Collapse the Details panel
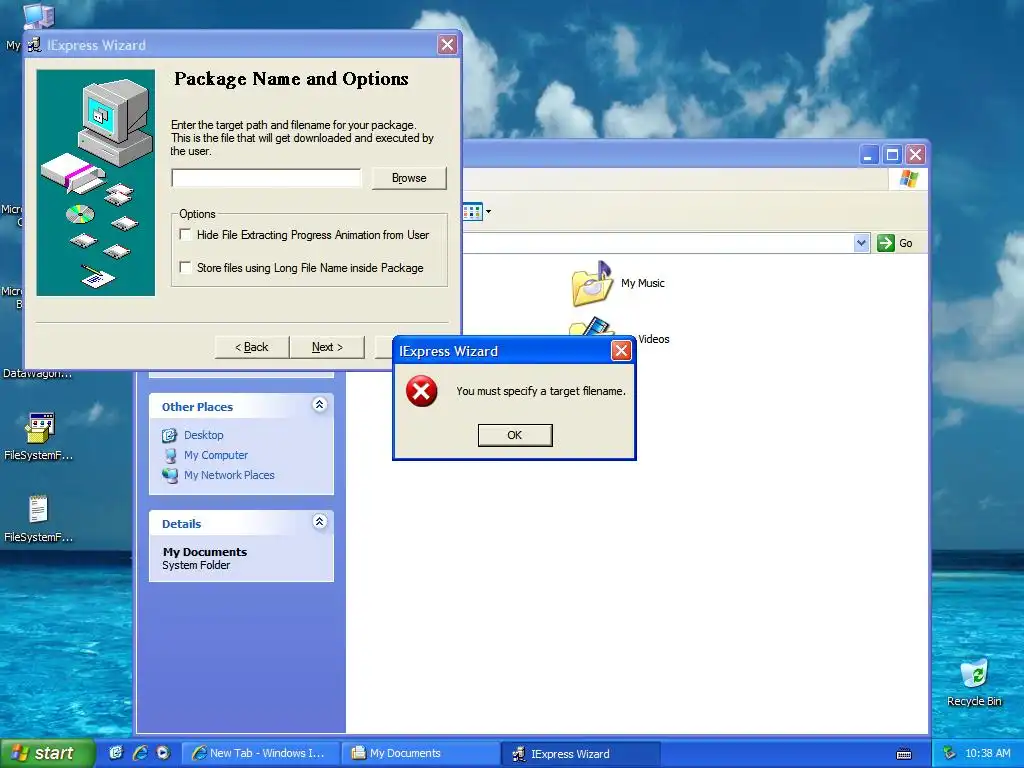Viewport: 1024px width, 768px height. coord(319,522)
